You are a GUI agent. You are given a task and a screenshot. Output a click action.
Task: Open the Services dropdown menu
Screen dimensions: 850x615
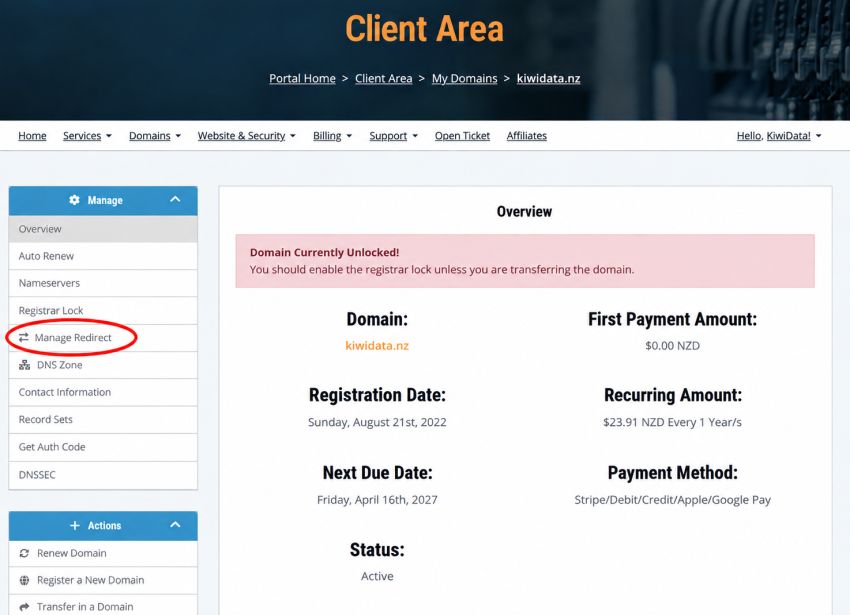(x=87, y=136)
